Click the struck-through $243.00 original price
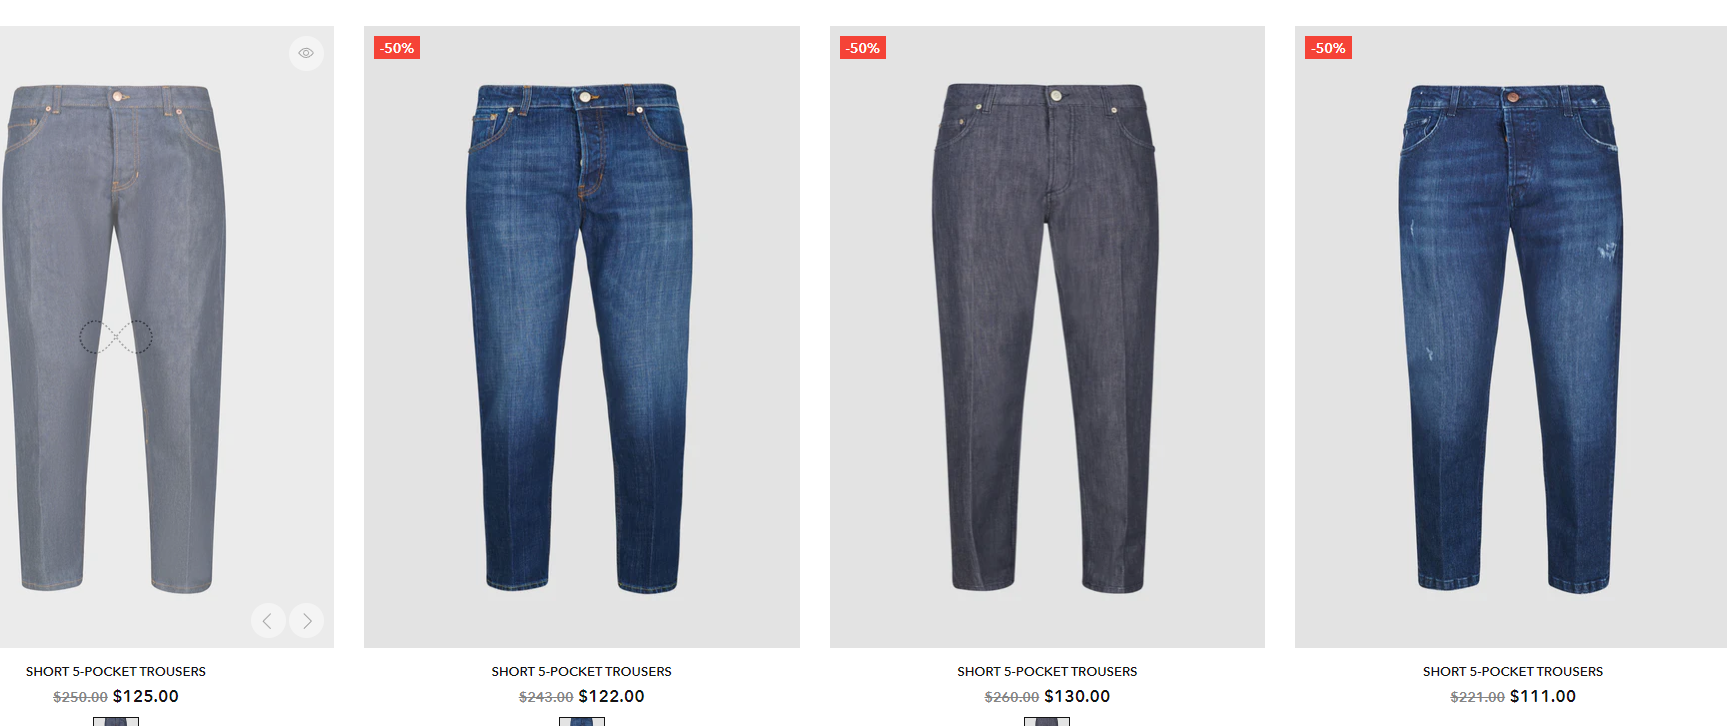1727x726 pixels. click(546, 697)
